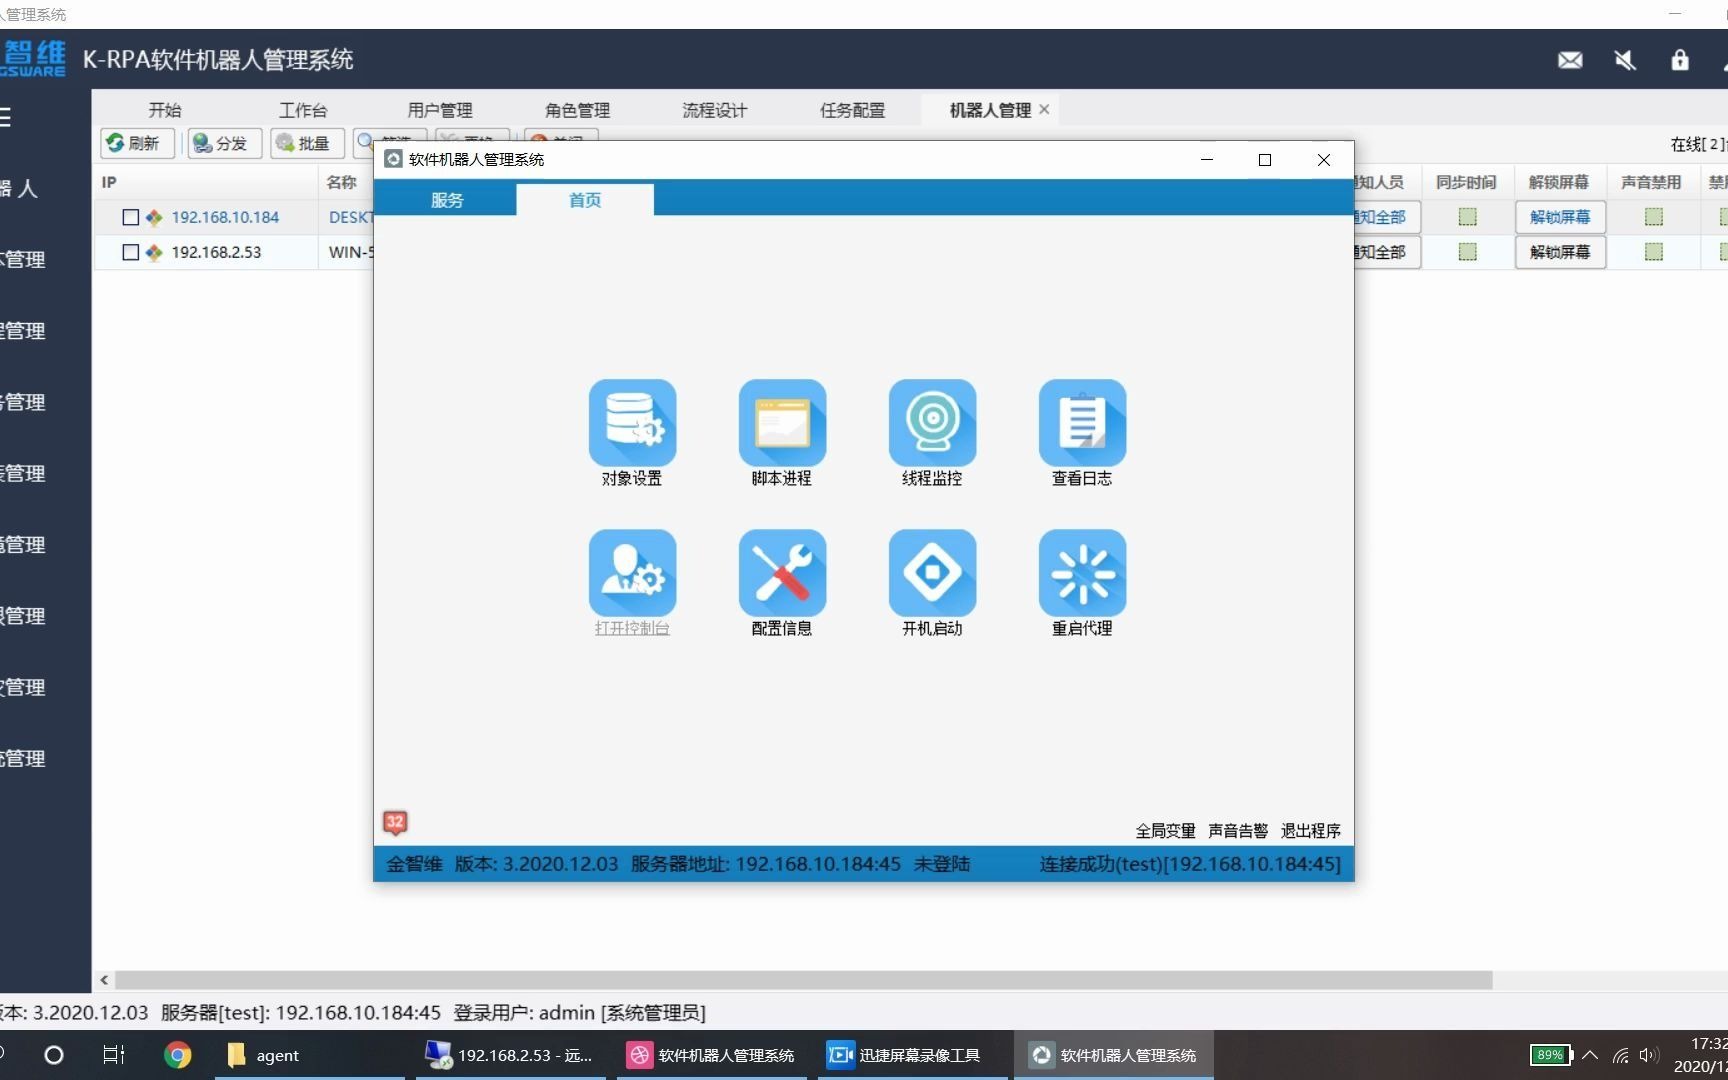Unlock screen via 解锁屏幕 button
Screen dimensions: 1728x1080
click(1559, 217)
